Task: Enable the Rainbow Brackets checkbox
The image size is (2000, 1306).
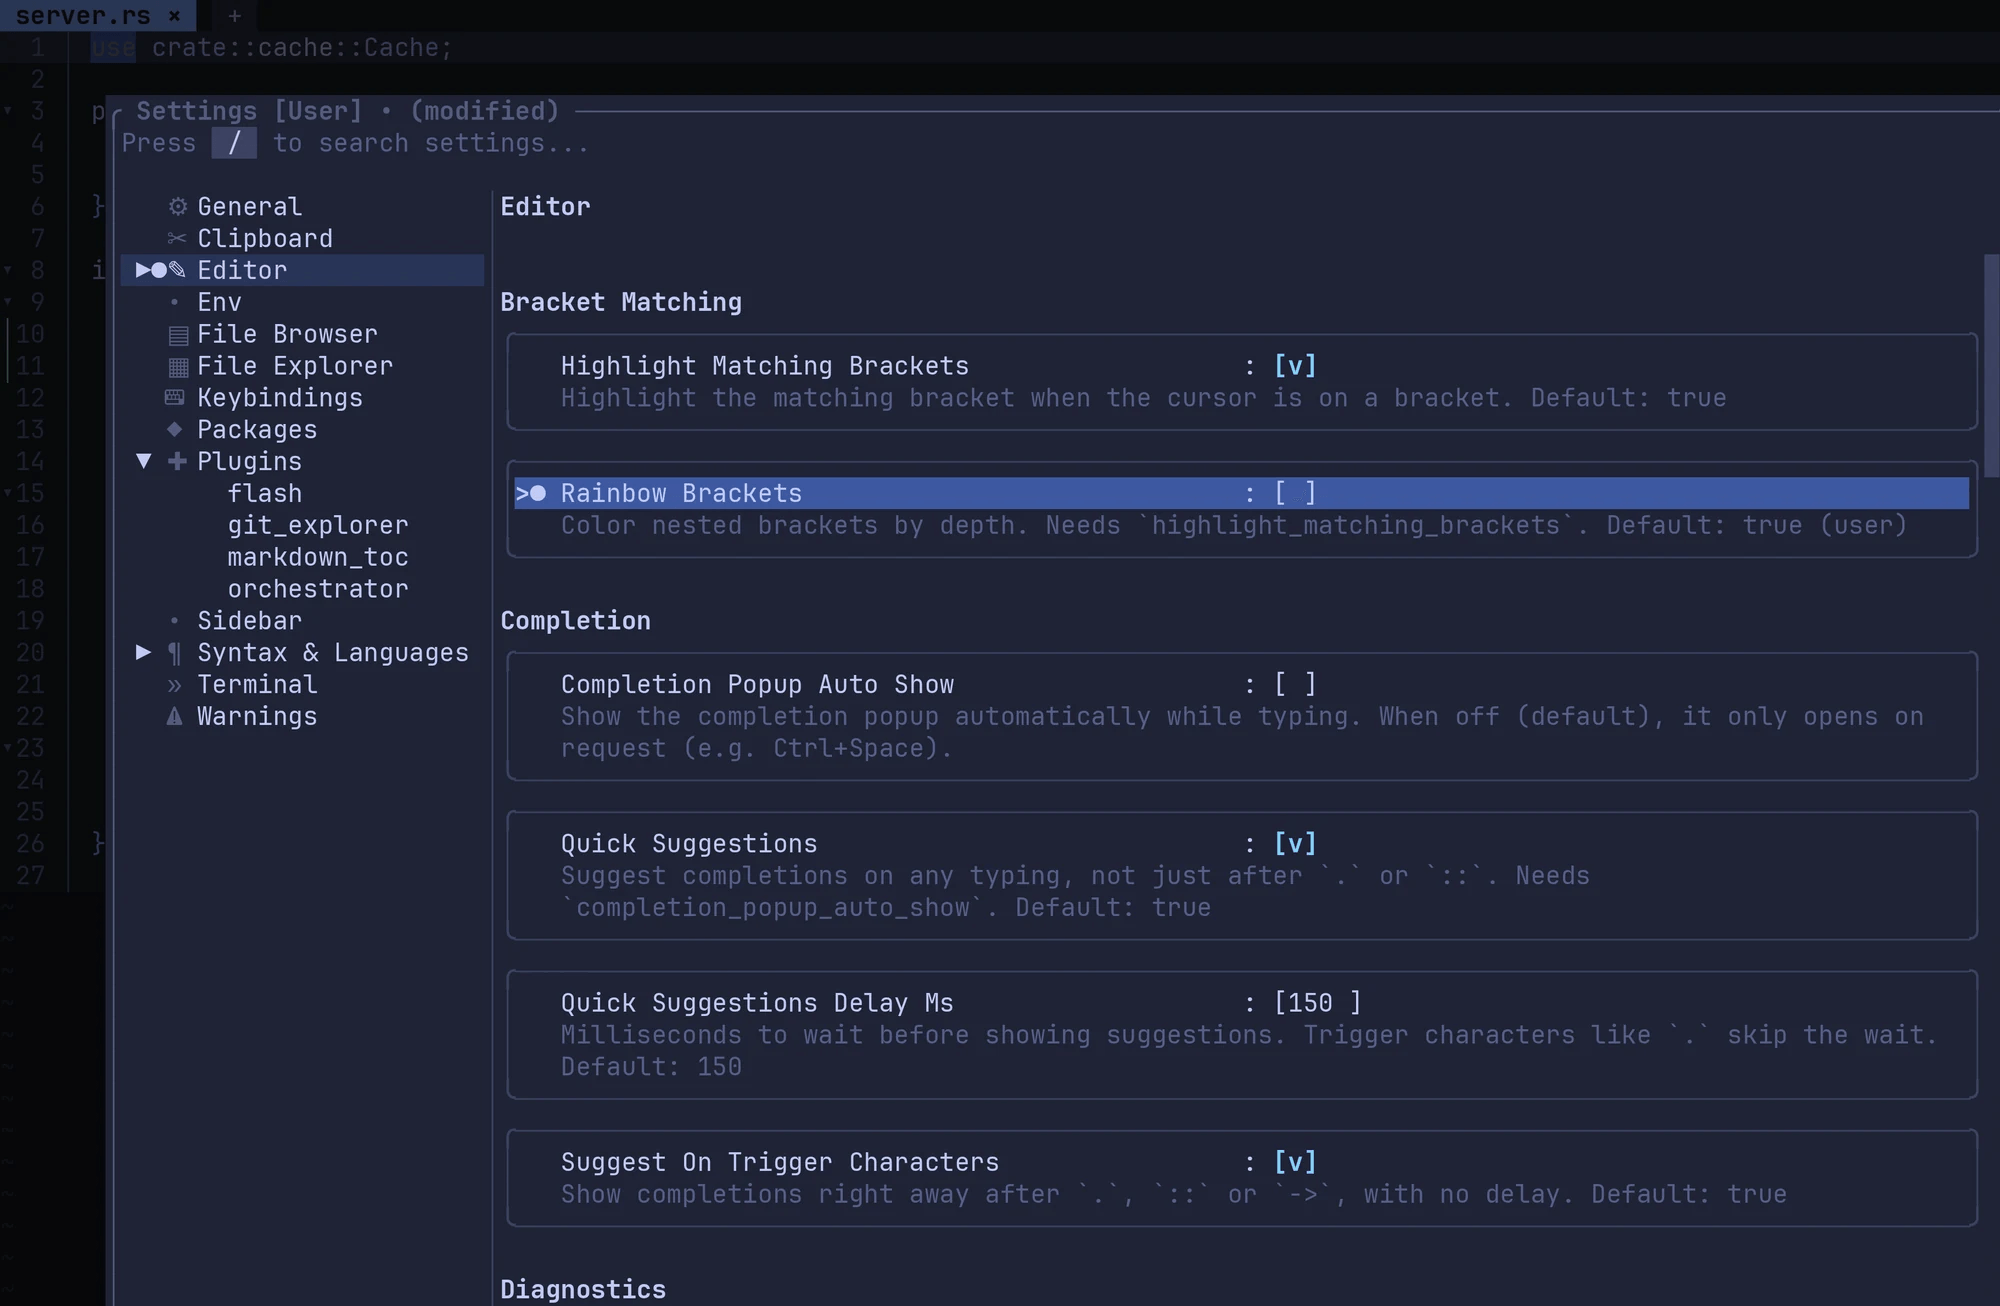Action: [x=1295, y=493]
